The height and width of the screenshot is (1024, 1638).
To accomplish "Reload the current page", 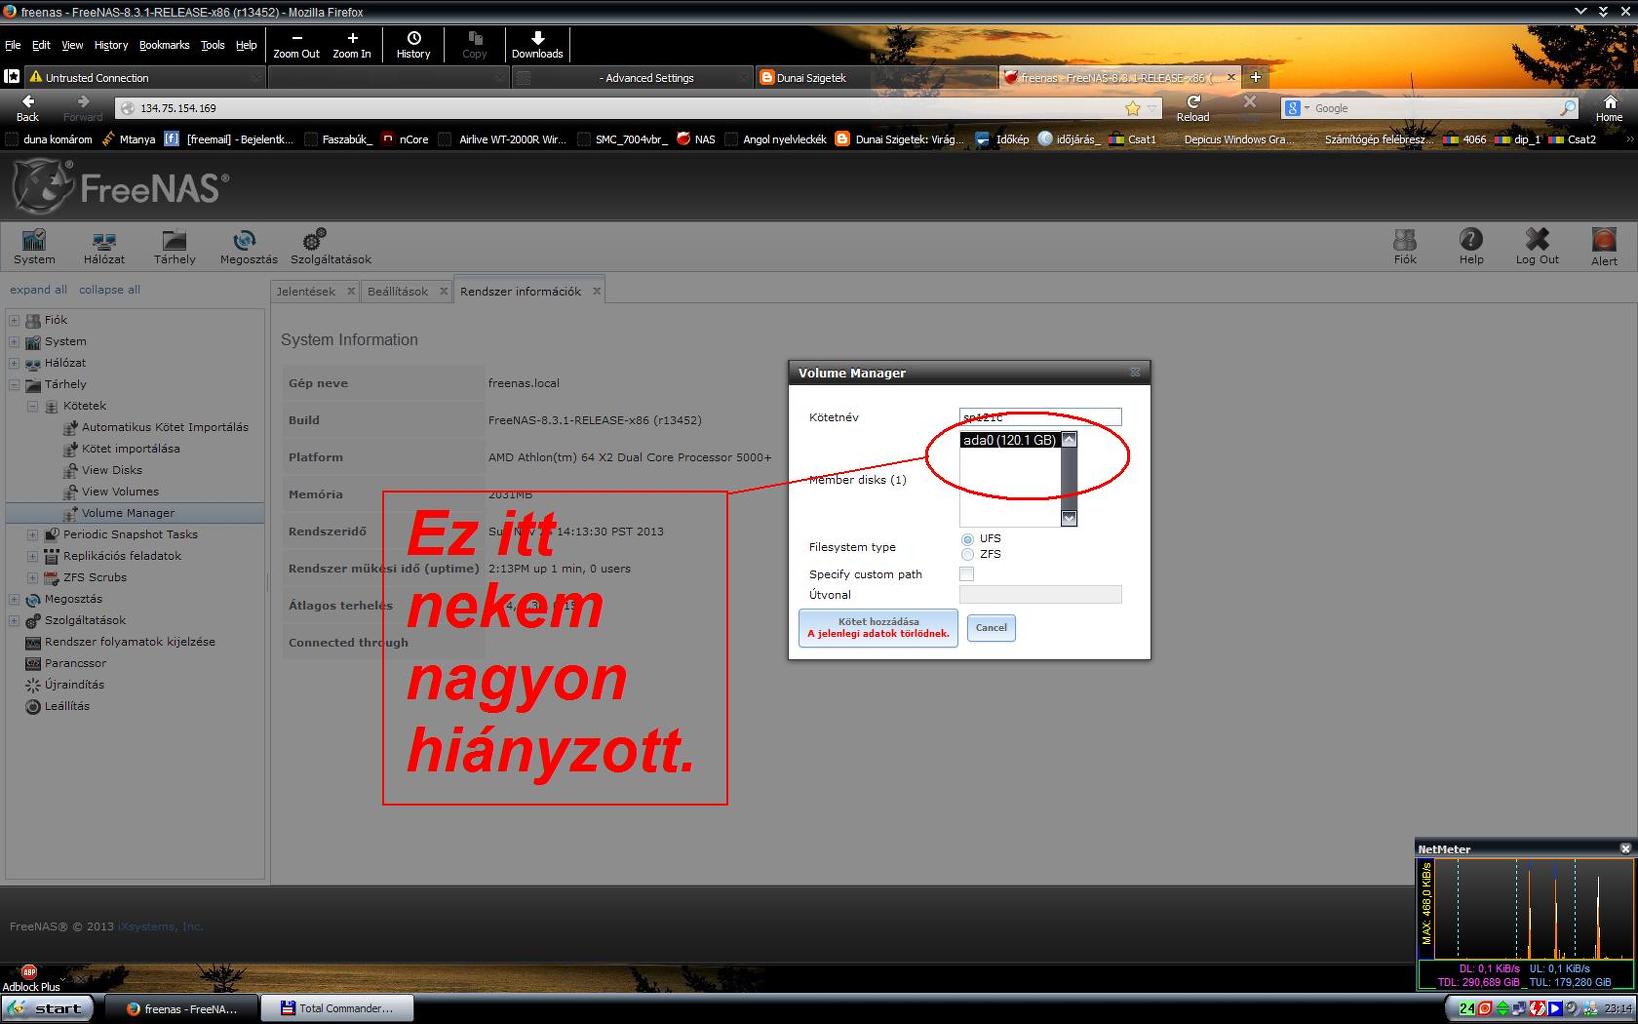I will pos(1193,108).
